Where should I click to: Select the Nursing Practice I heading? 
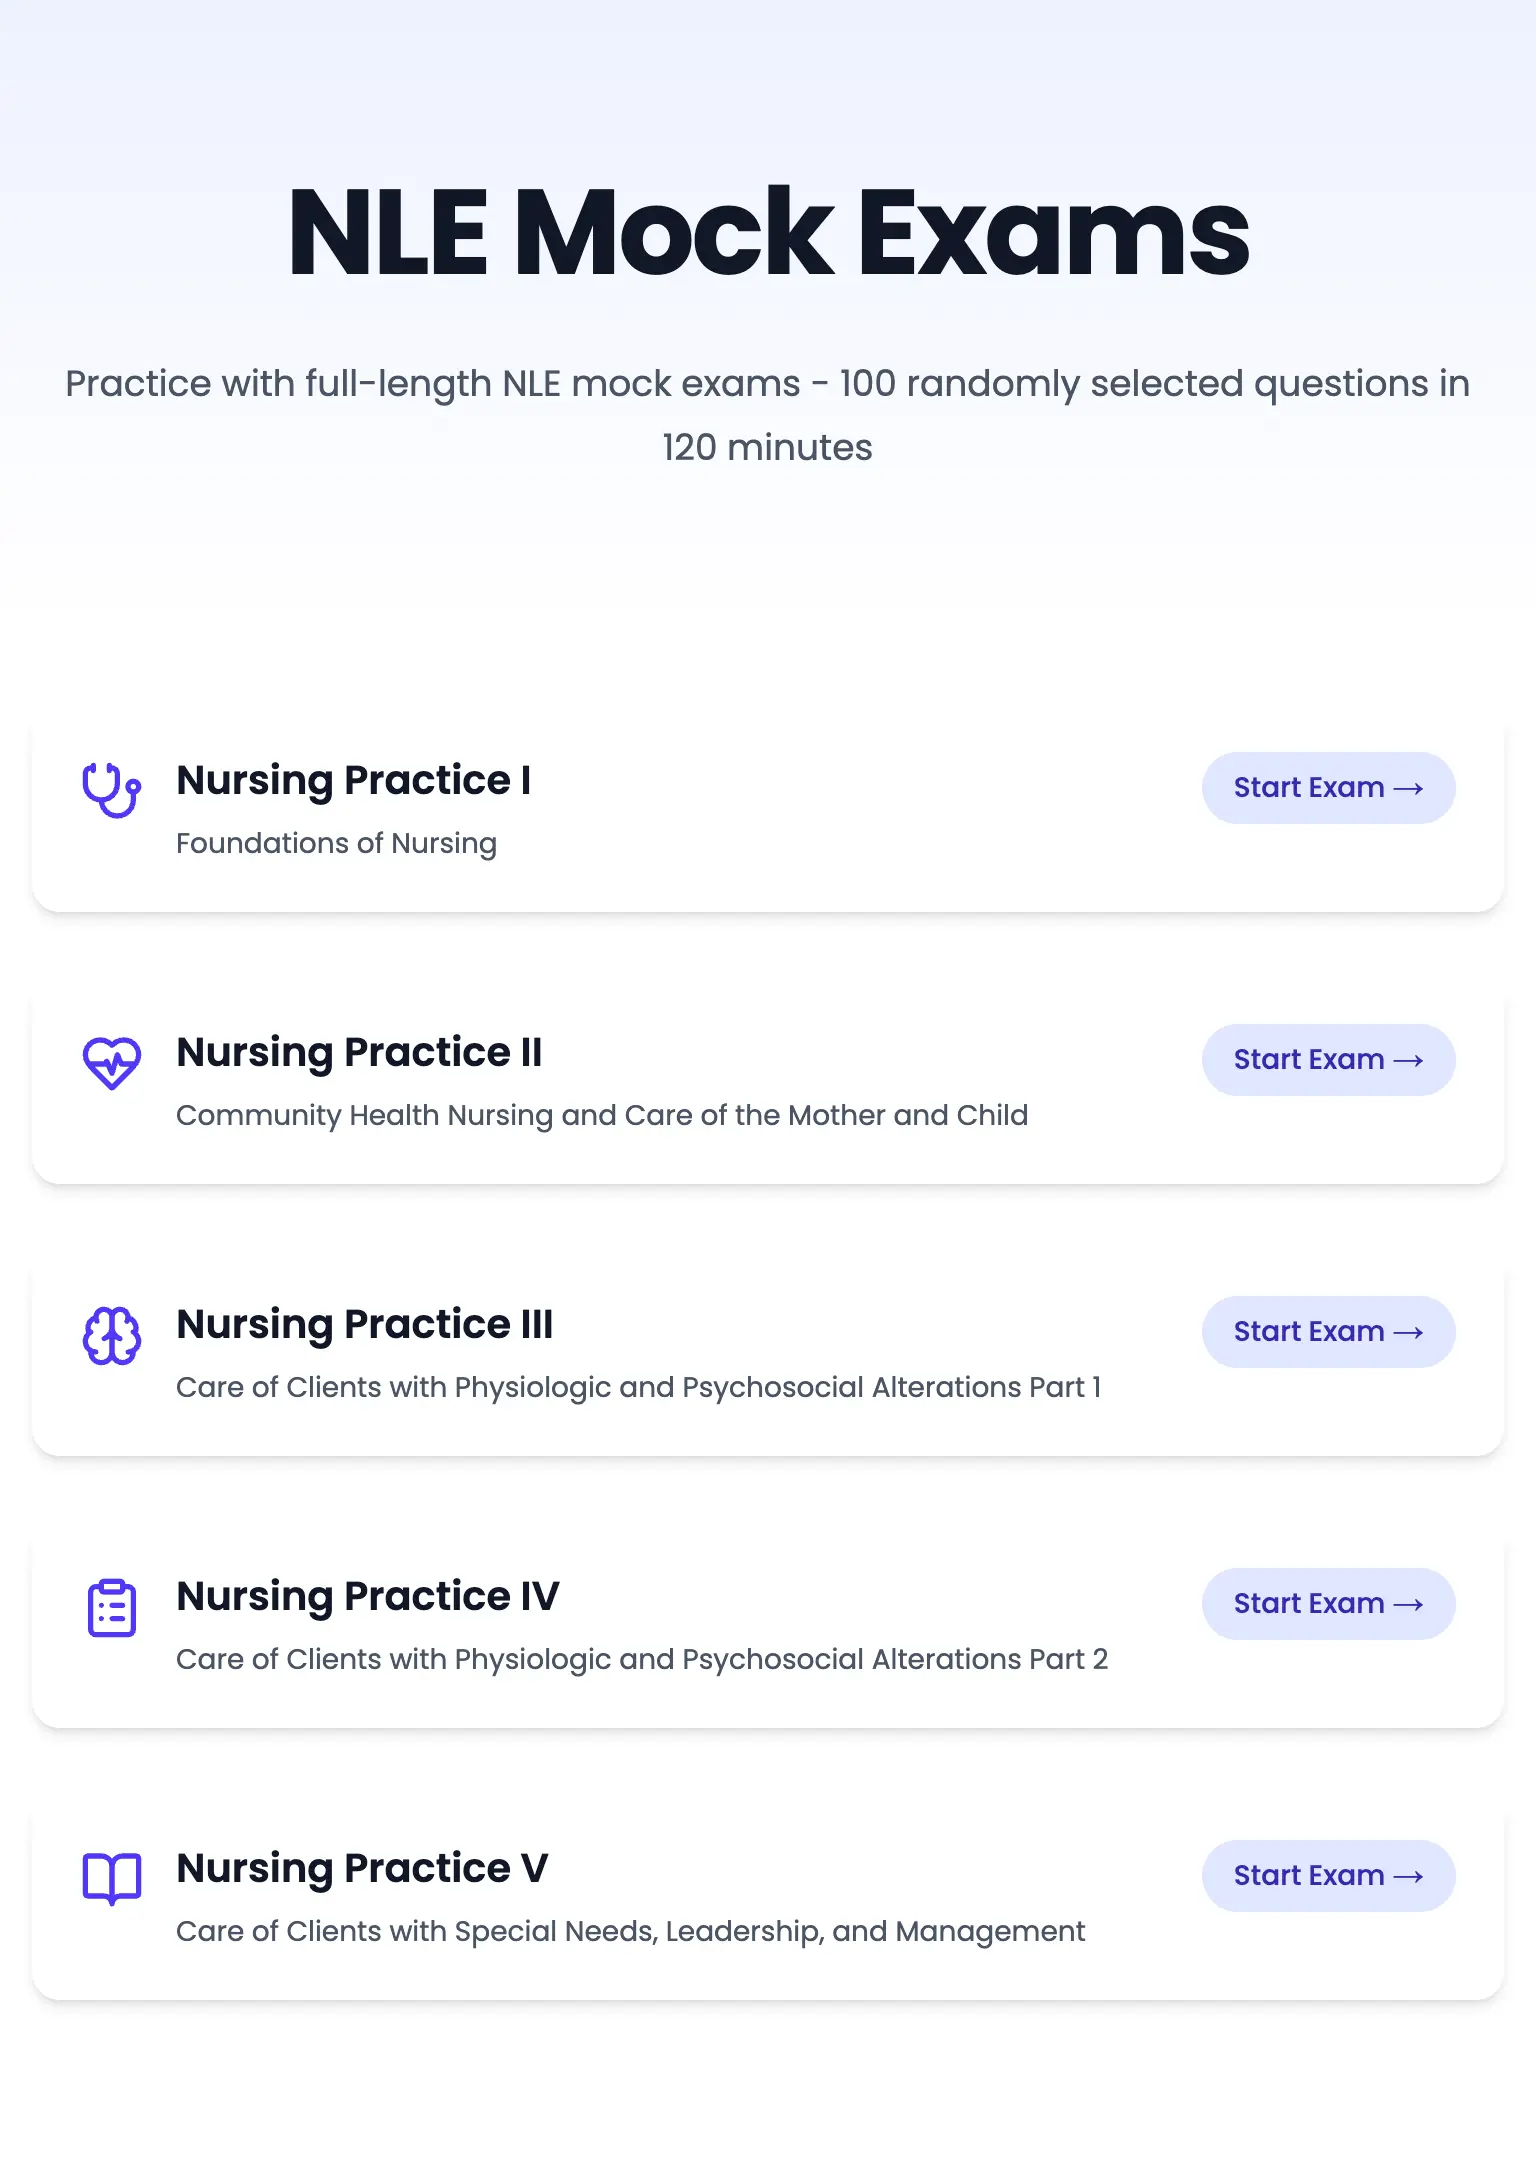click(x=353, y=781)
